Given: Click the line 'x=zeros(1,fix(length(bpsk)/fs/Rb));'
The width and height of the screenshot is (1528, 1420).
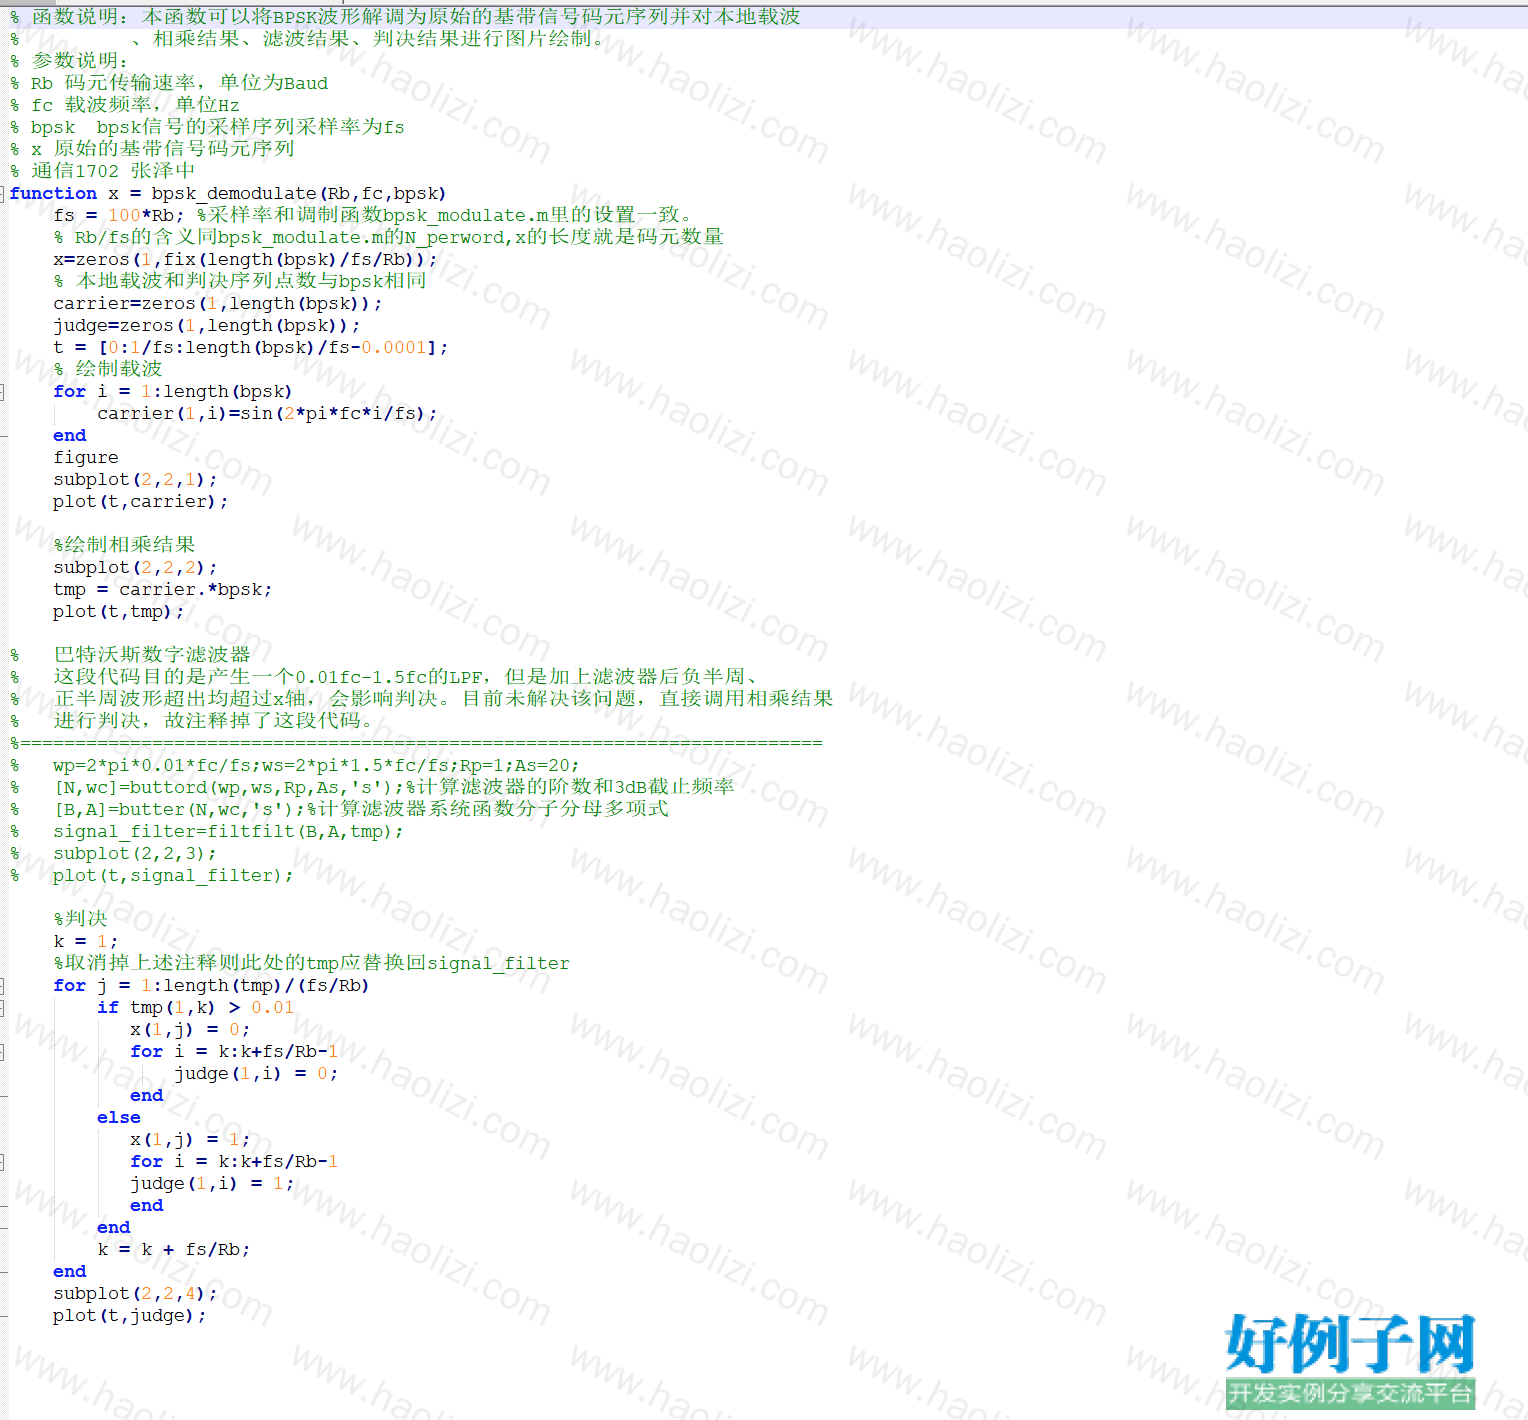Looking at the screenshot, I should coord(245,259).
